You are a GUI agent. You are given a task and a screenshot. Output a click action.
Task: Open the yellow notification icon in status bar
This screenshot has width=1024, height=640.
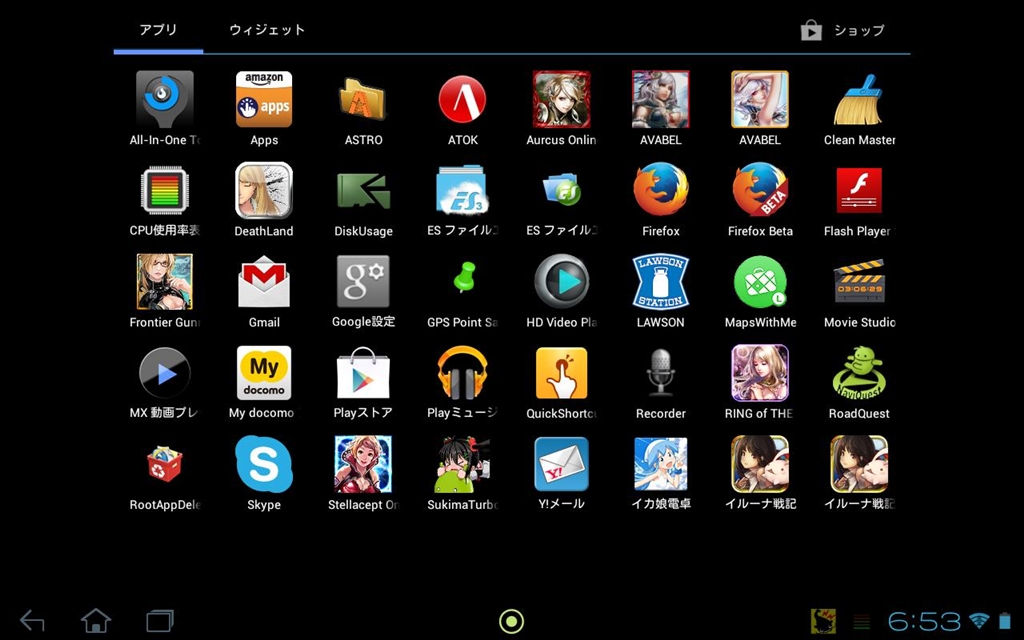click(823, 621)
